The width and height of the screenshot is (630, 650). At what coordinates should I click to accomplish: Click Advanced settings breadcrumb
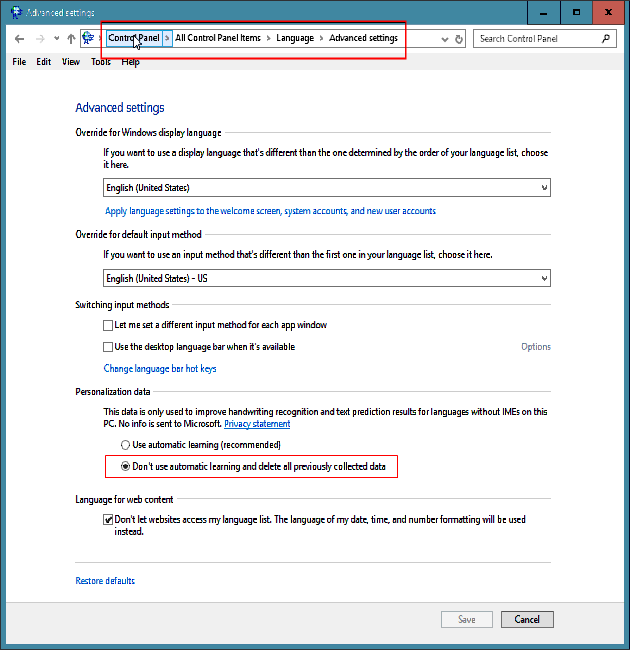(x=363, y=38)
